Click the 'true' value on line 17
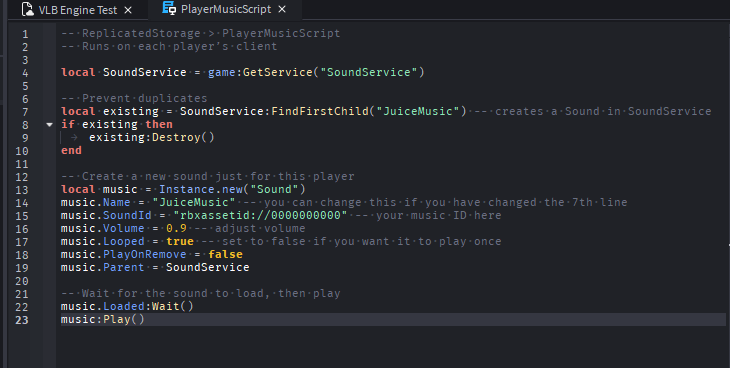This screenshot has height=368, width=730. (180, 241)
